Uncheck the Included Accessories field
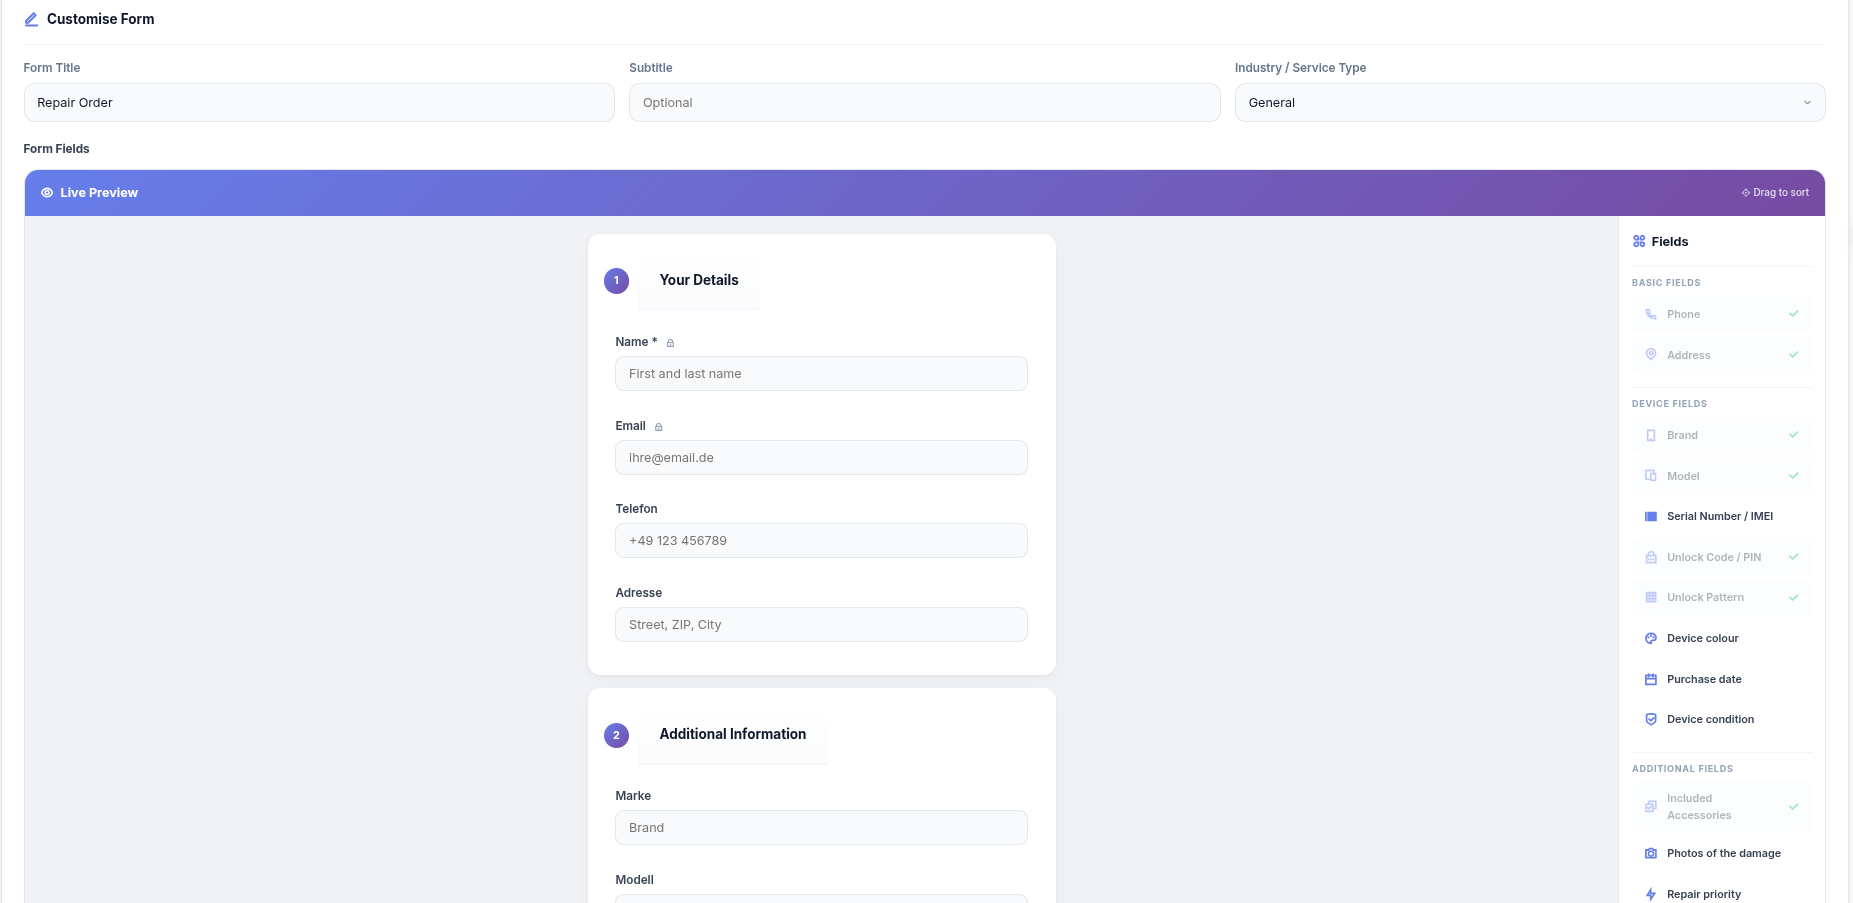This screenshot has width=1853, height=903. (1793, 806)
